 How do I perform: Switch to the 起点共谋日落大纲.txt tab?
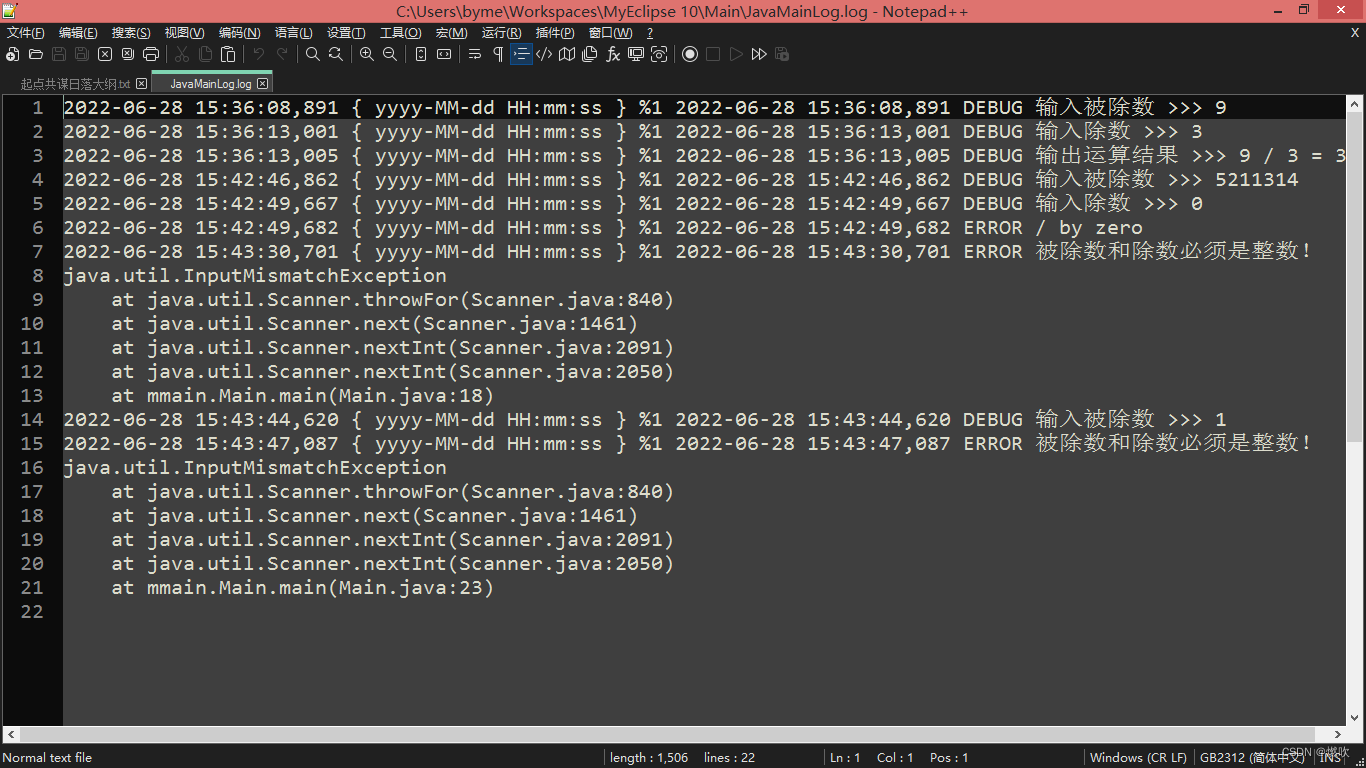(x=76, y=84)
